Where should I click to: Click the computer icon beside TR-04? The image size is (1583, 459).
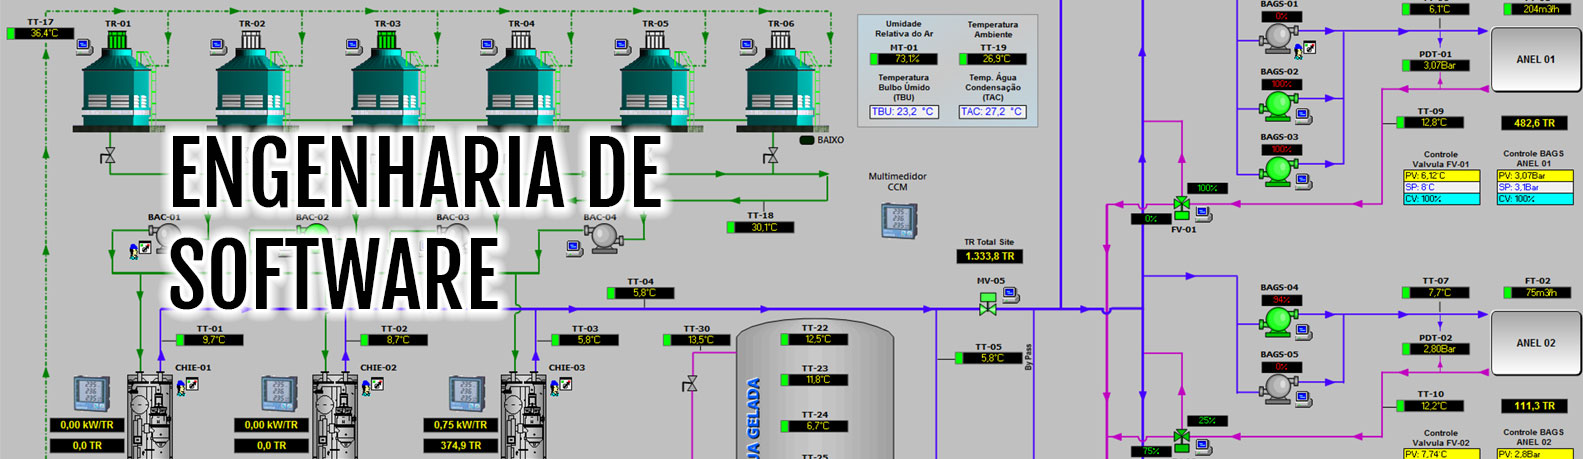coord(489,45)
